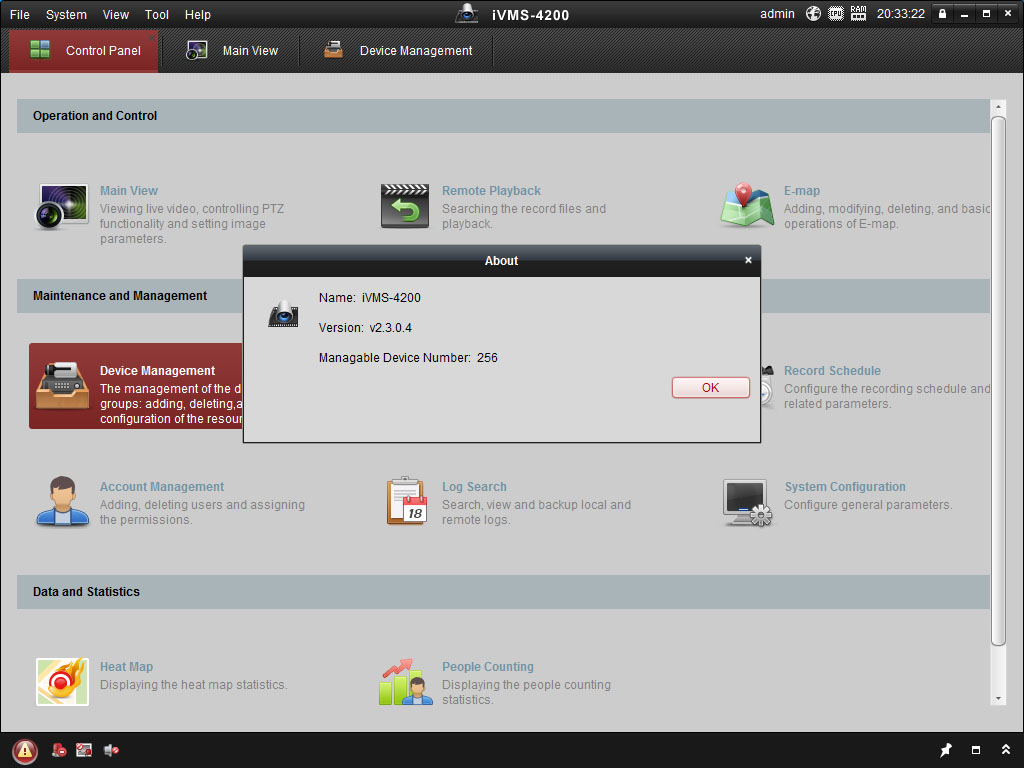Viewport: 1024px width, 768px height.
Task: Click the Heat Map icon
Action: click(62, 682)
